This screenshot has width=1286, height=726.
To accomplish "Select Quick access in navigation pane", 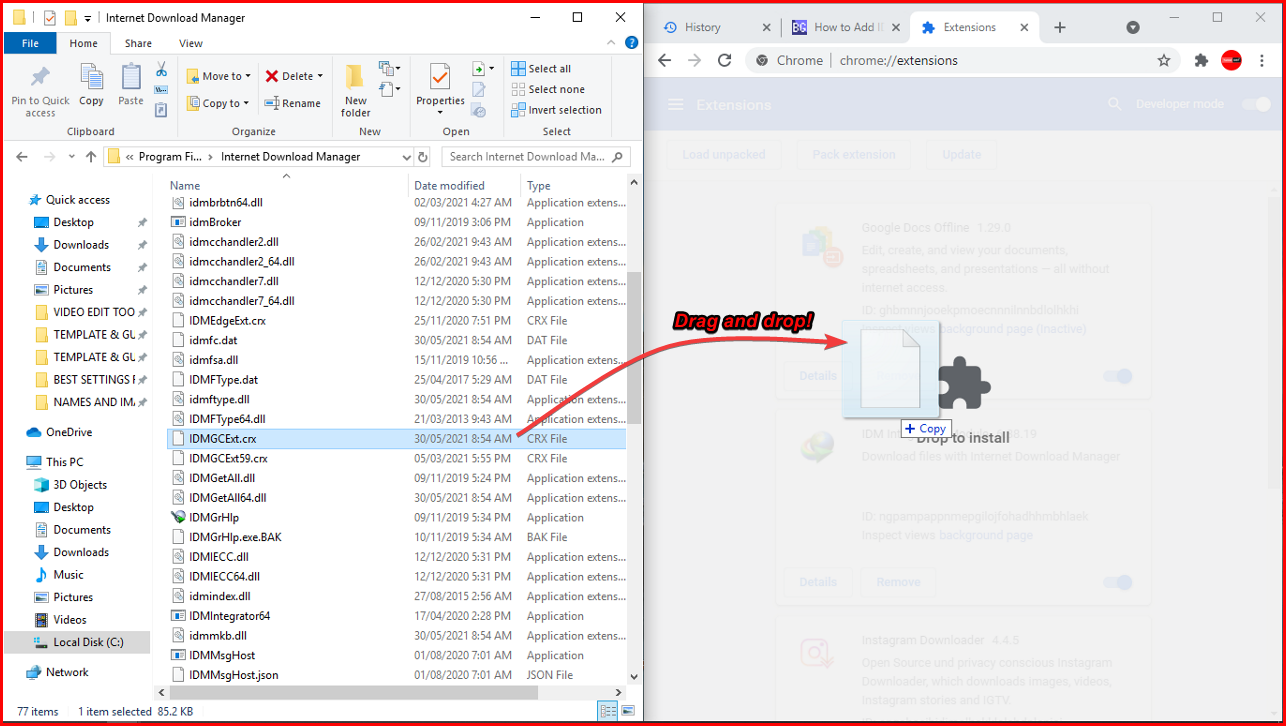I will [78, 200].
